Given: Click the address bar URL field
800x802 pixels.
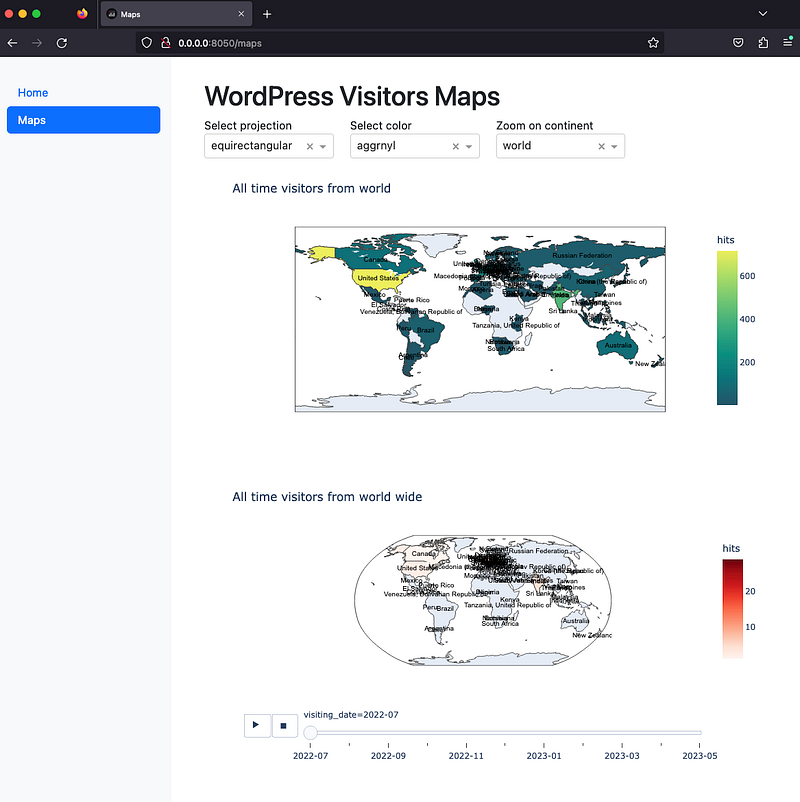Looking at the screenshot, I should pos(399,43).
